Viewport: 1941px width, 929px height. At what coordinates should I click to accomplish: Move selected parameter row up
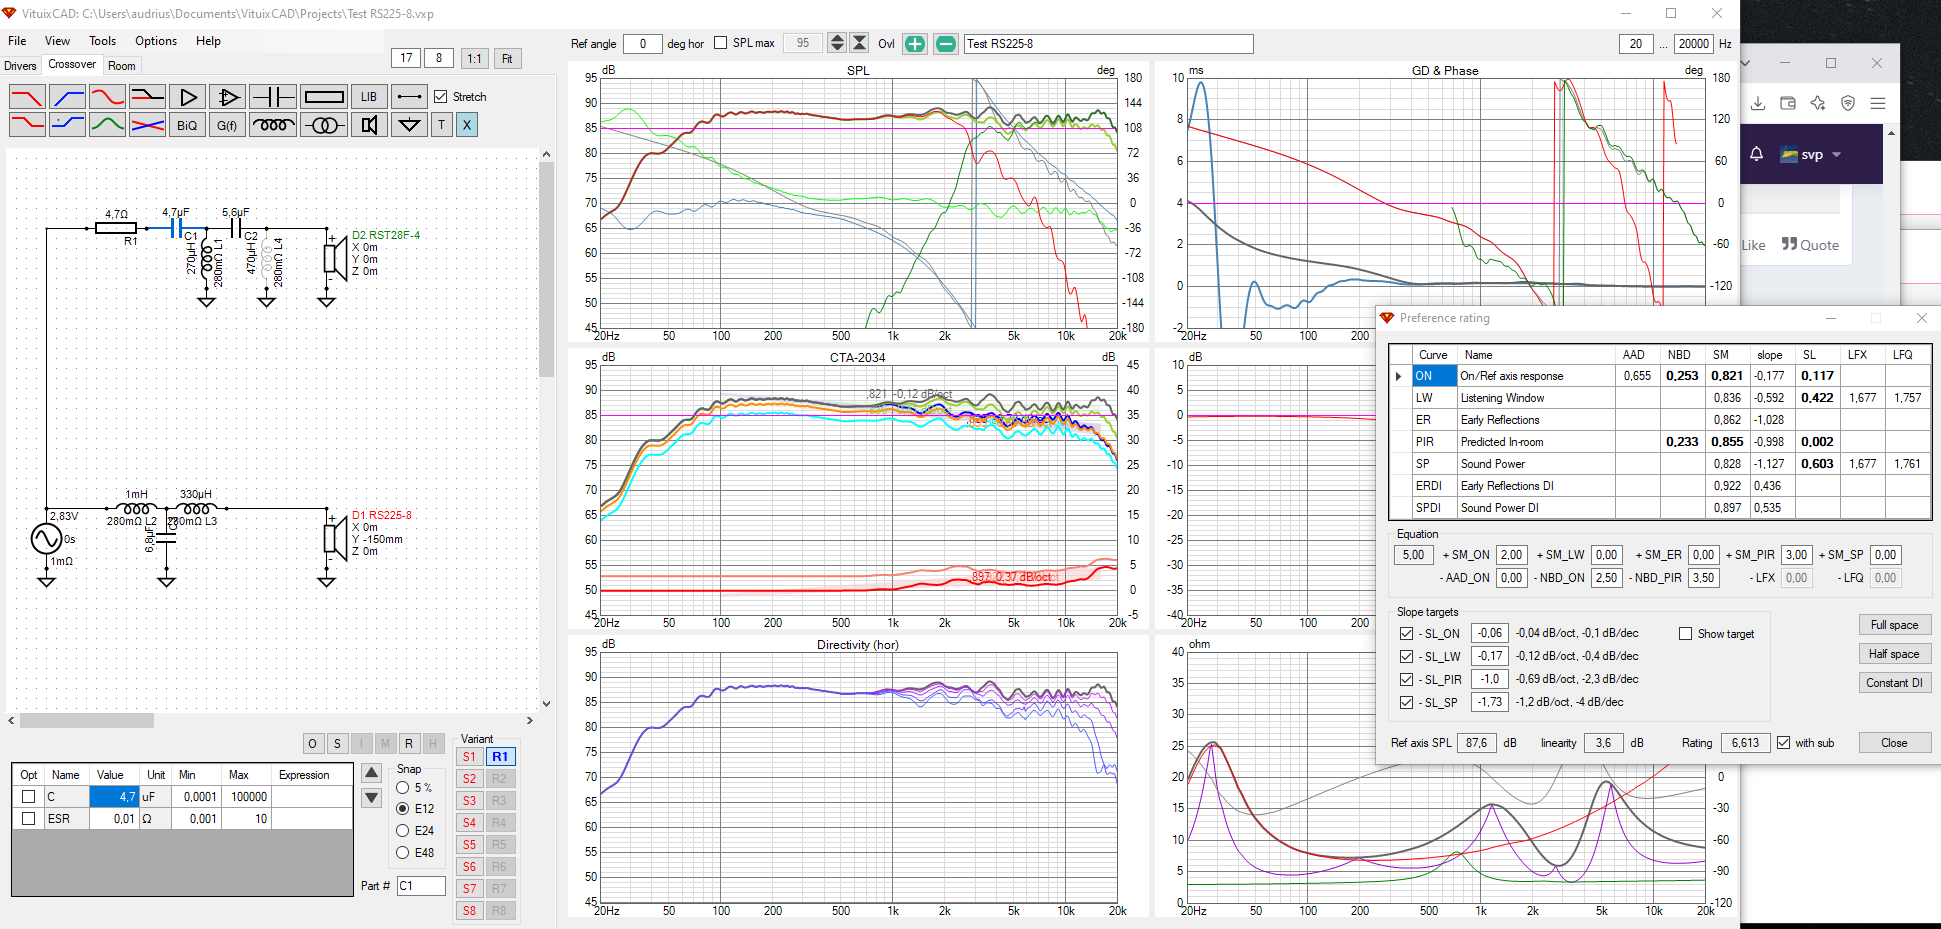point(371,773)
